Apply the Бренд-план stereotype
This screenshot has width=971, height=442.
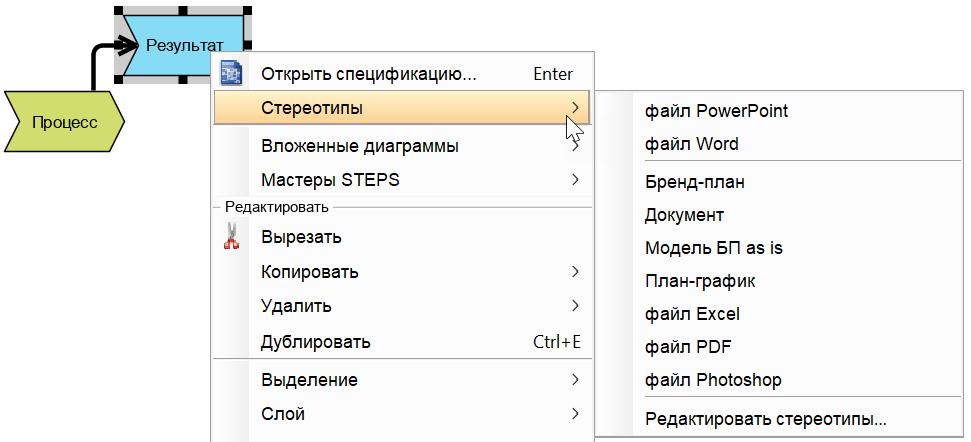[x=695, y=182]
